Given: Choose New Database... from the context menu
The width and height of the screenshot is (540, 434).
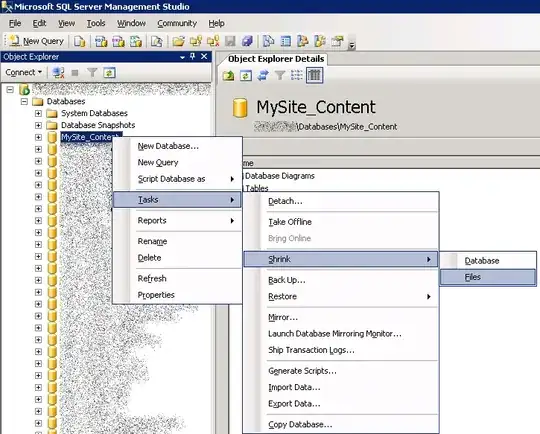Looking at the screenshot, I should tap(177, 146).
